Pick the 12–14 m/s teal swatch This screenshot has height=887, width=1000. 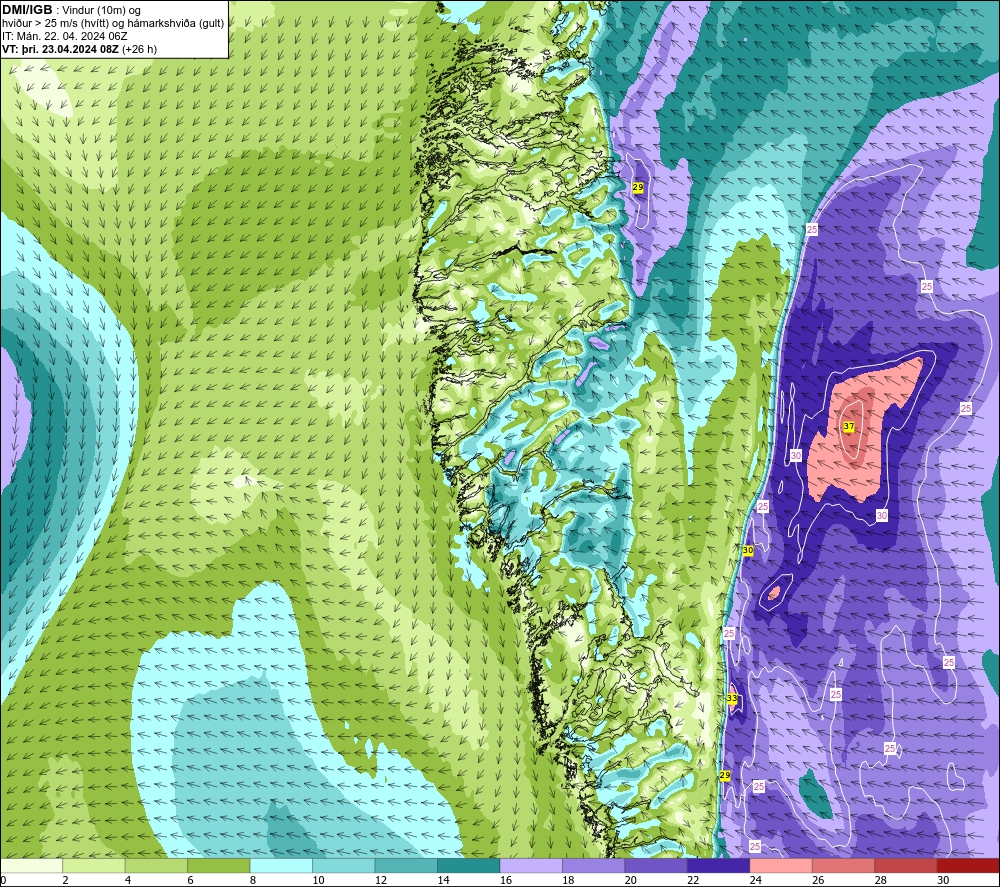tap(406, 865)
